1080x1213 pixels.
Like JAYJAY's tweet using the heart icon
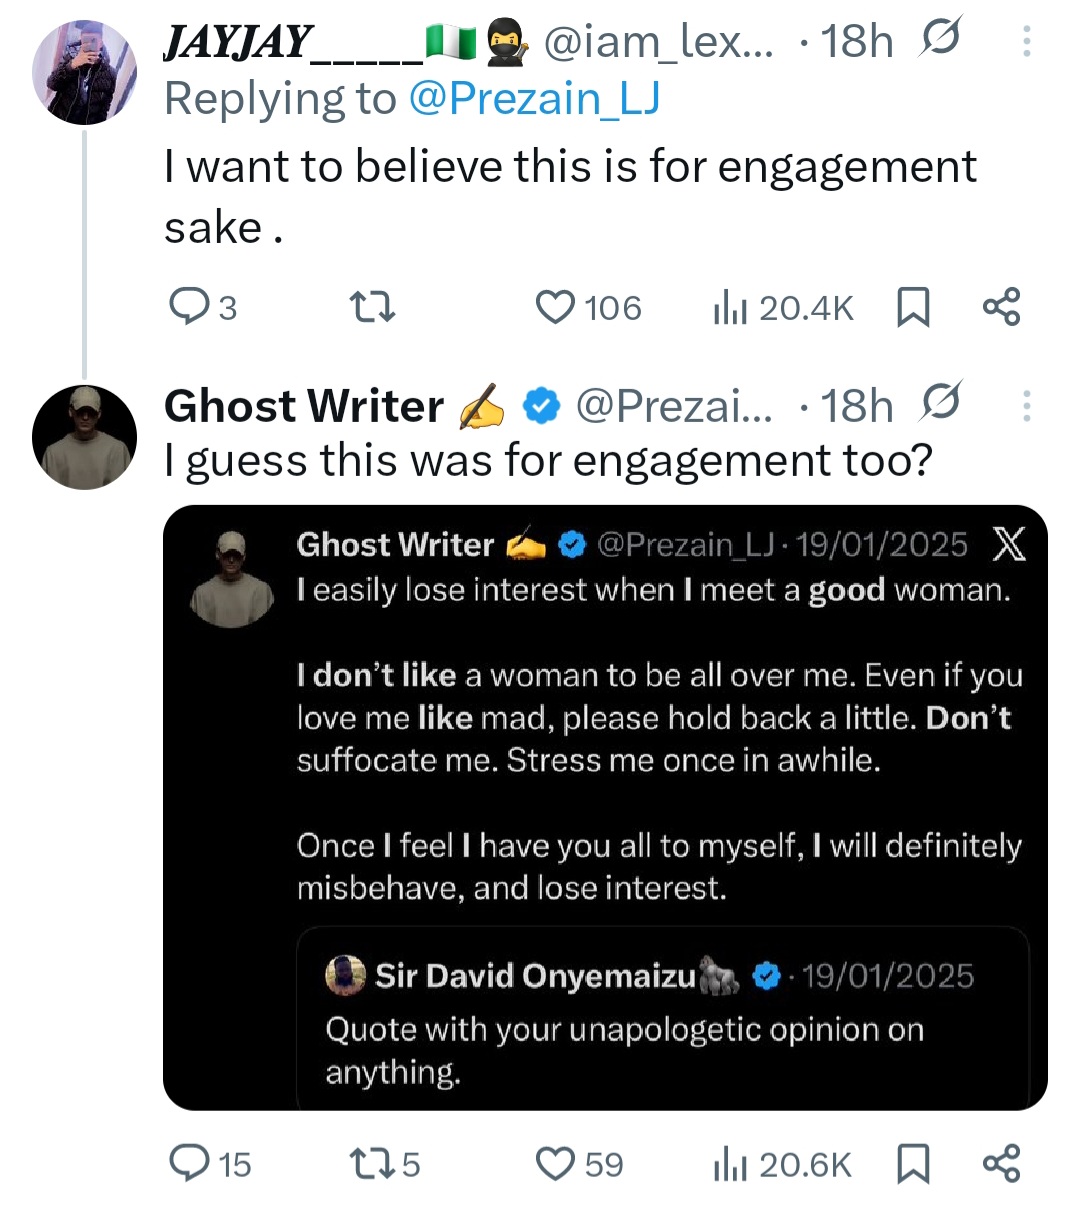tap(554, 307)
